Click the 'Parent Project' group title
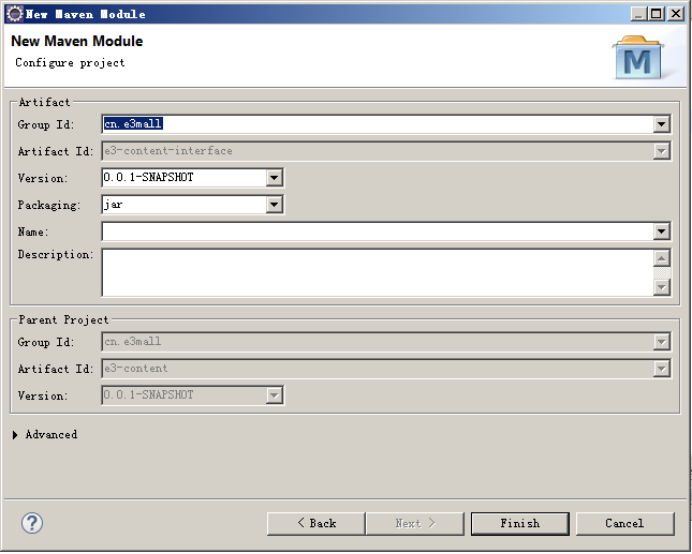Image resolution: width=692 pixels, height=554 pixels. tap(63, 320)
